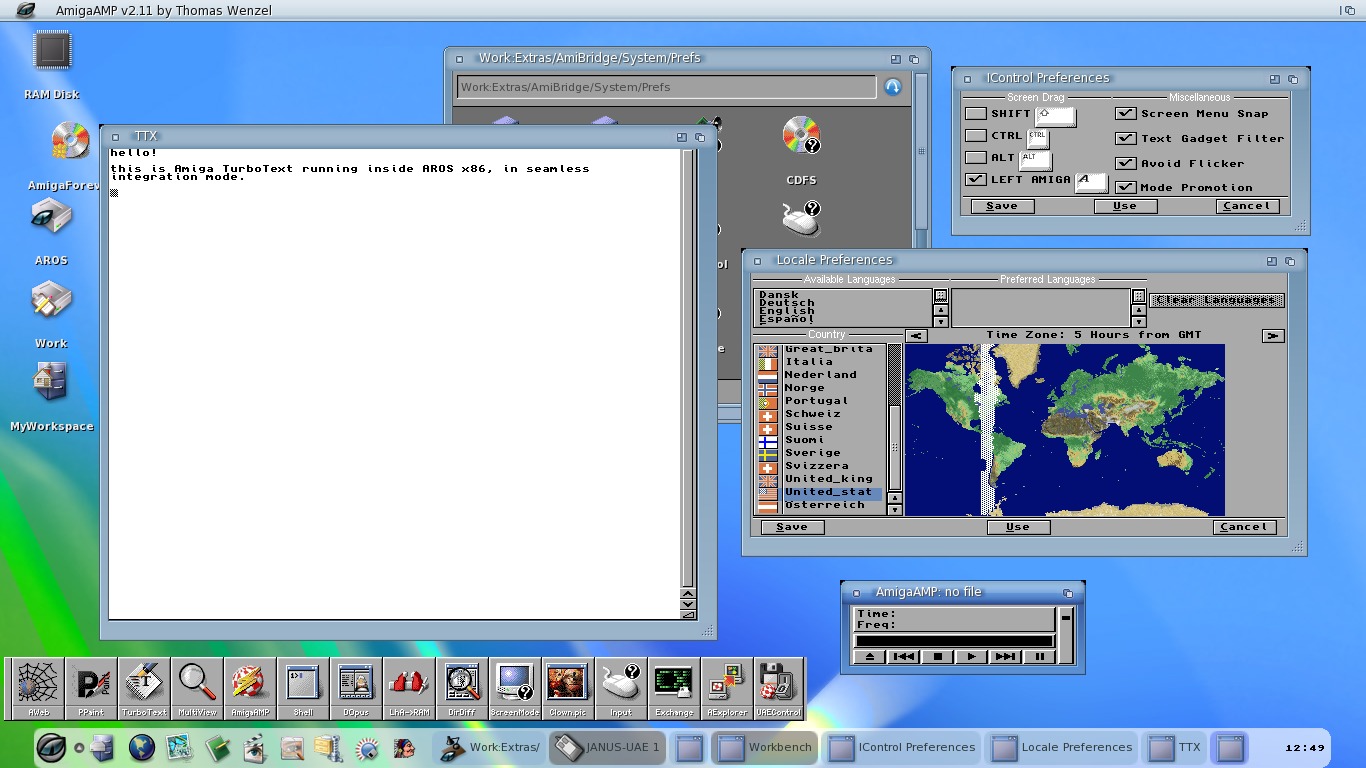Image resolution: width=1366 pixels, height=768 pixels.
Task: Click TTX window scroll down arrow
Action: 687,603
